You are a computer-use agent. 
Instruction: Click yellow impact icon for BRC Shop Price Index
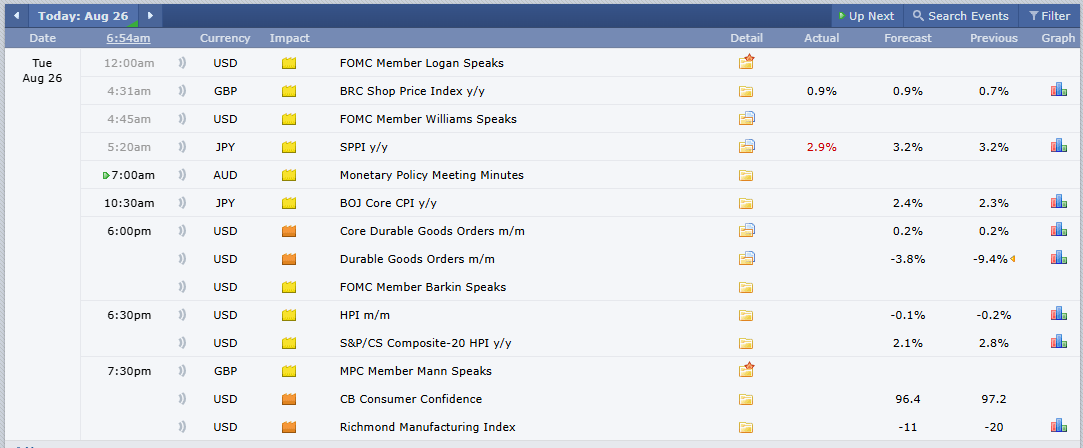coord(289,91)
